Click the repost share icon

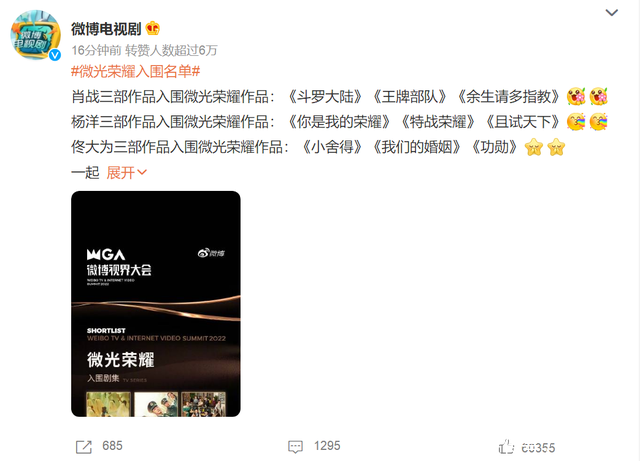pyautogui.click(x=84, y=447)
